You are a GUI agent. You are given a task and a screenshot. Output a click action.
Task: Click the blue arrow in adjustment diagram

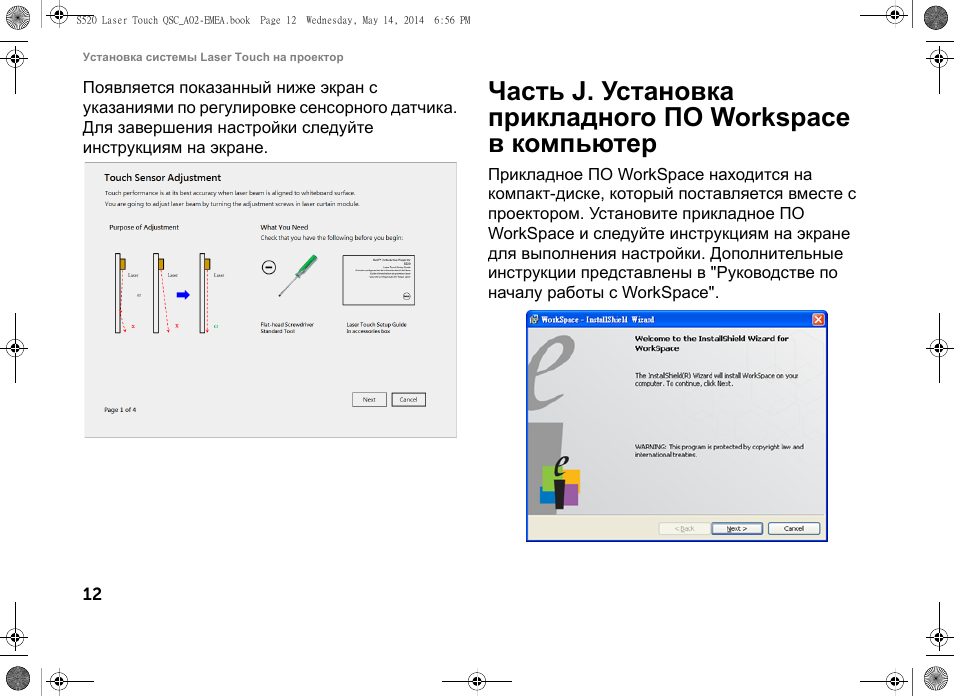click(183, 295)
